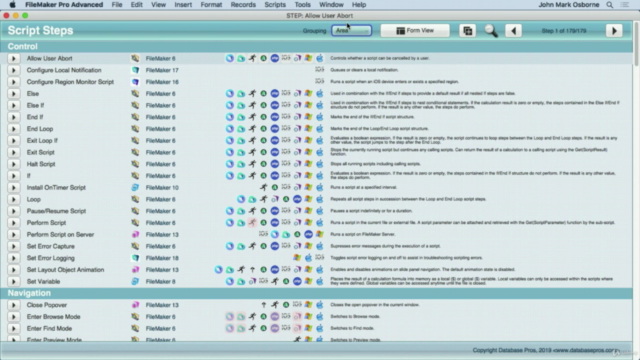Click highlighted running man icon in Perform Script row

pos(252,223)
